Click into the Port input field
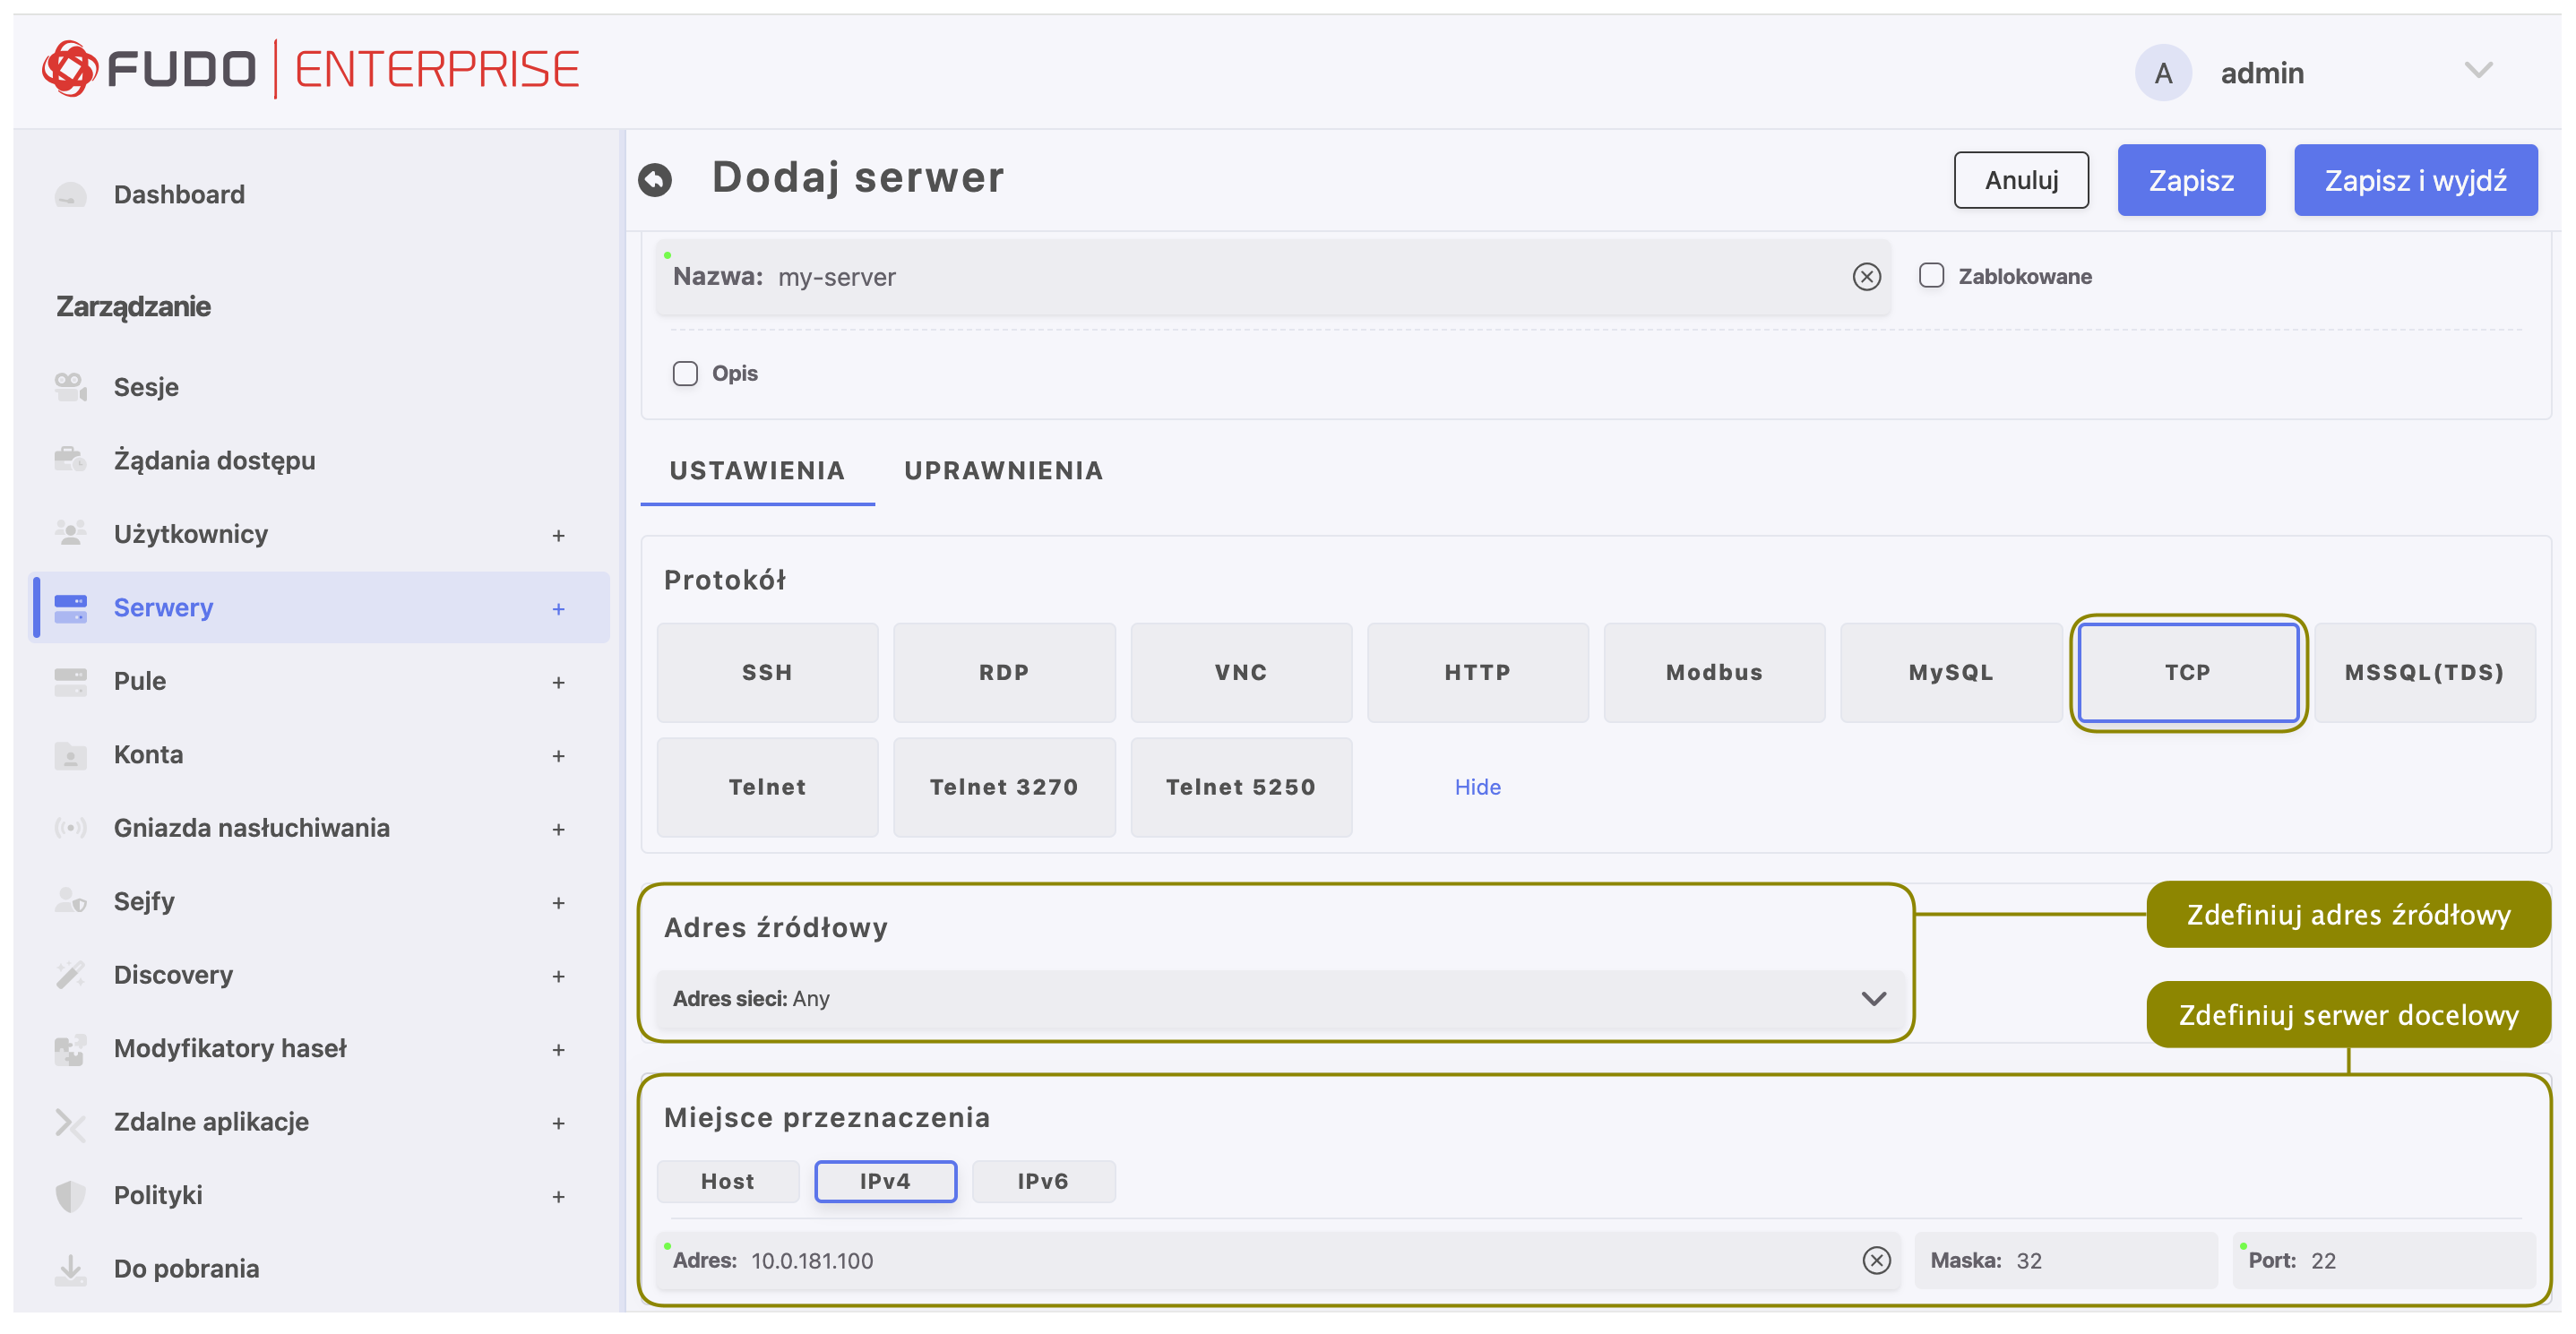Viewport: 2576px width, 1334px height. pyautogui.click(x=2384, y=1260)
